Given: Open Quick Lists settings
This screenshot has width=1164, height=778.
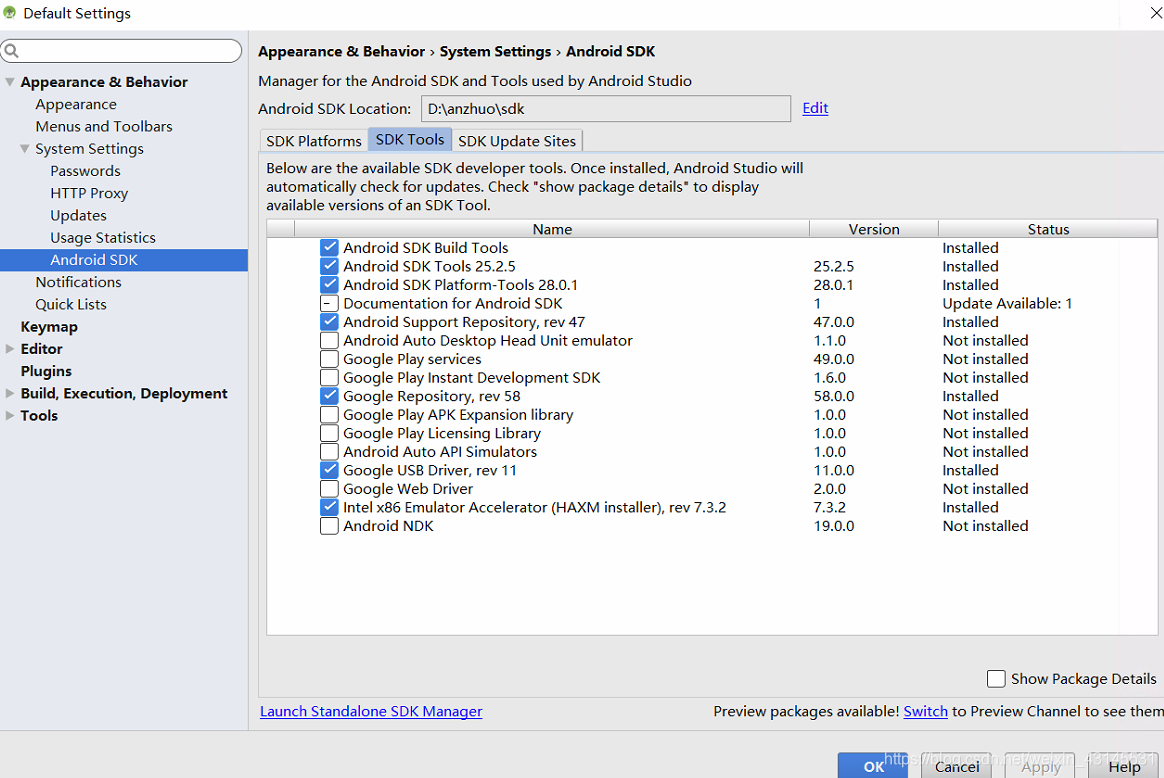Looking at the screenshot, I should coord(71,304).
